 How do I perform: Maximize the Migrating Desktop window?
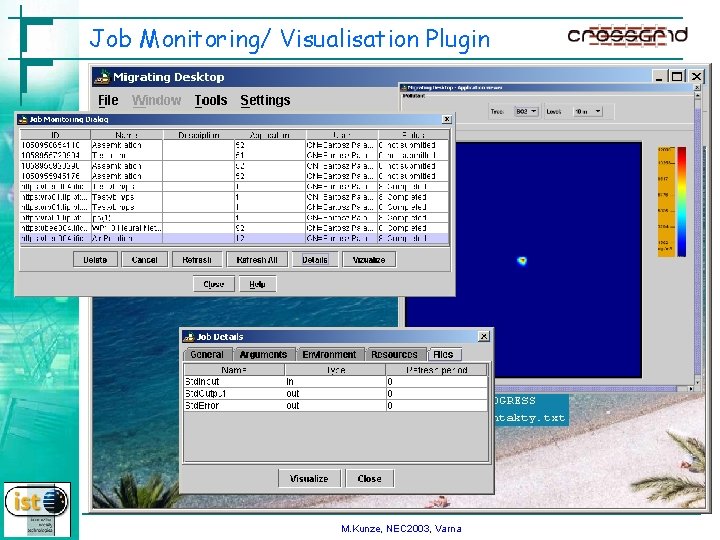tap(677, 76)
